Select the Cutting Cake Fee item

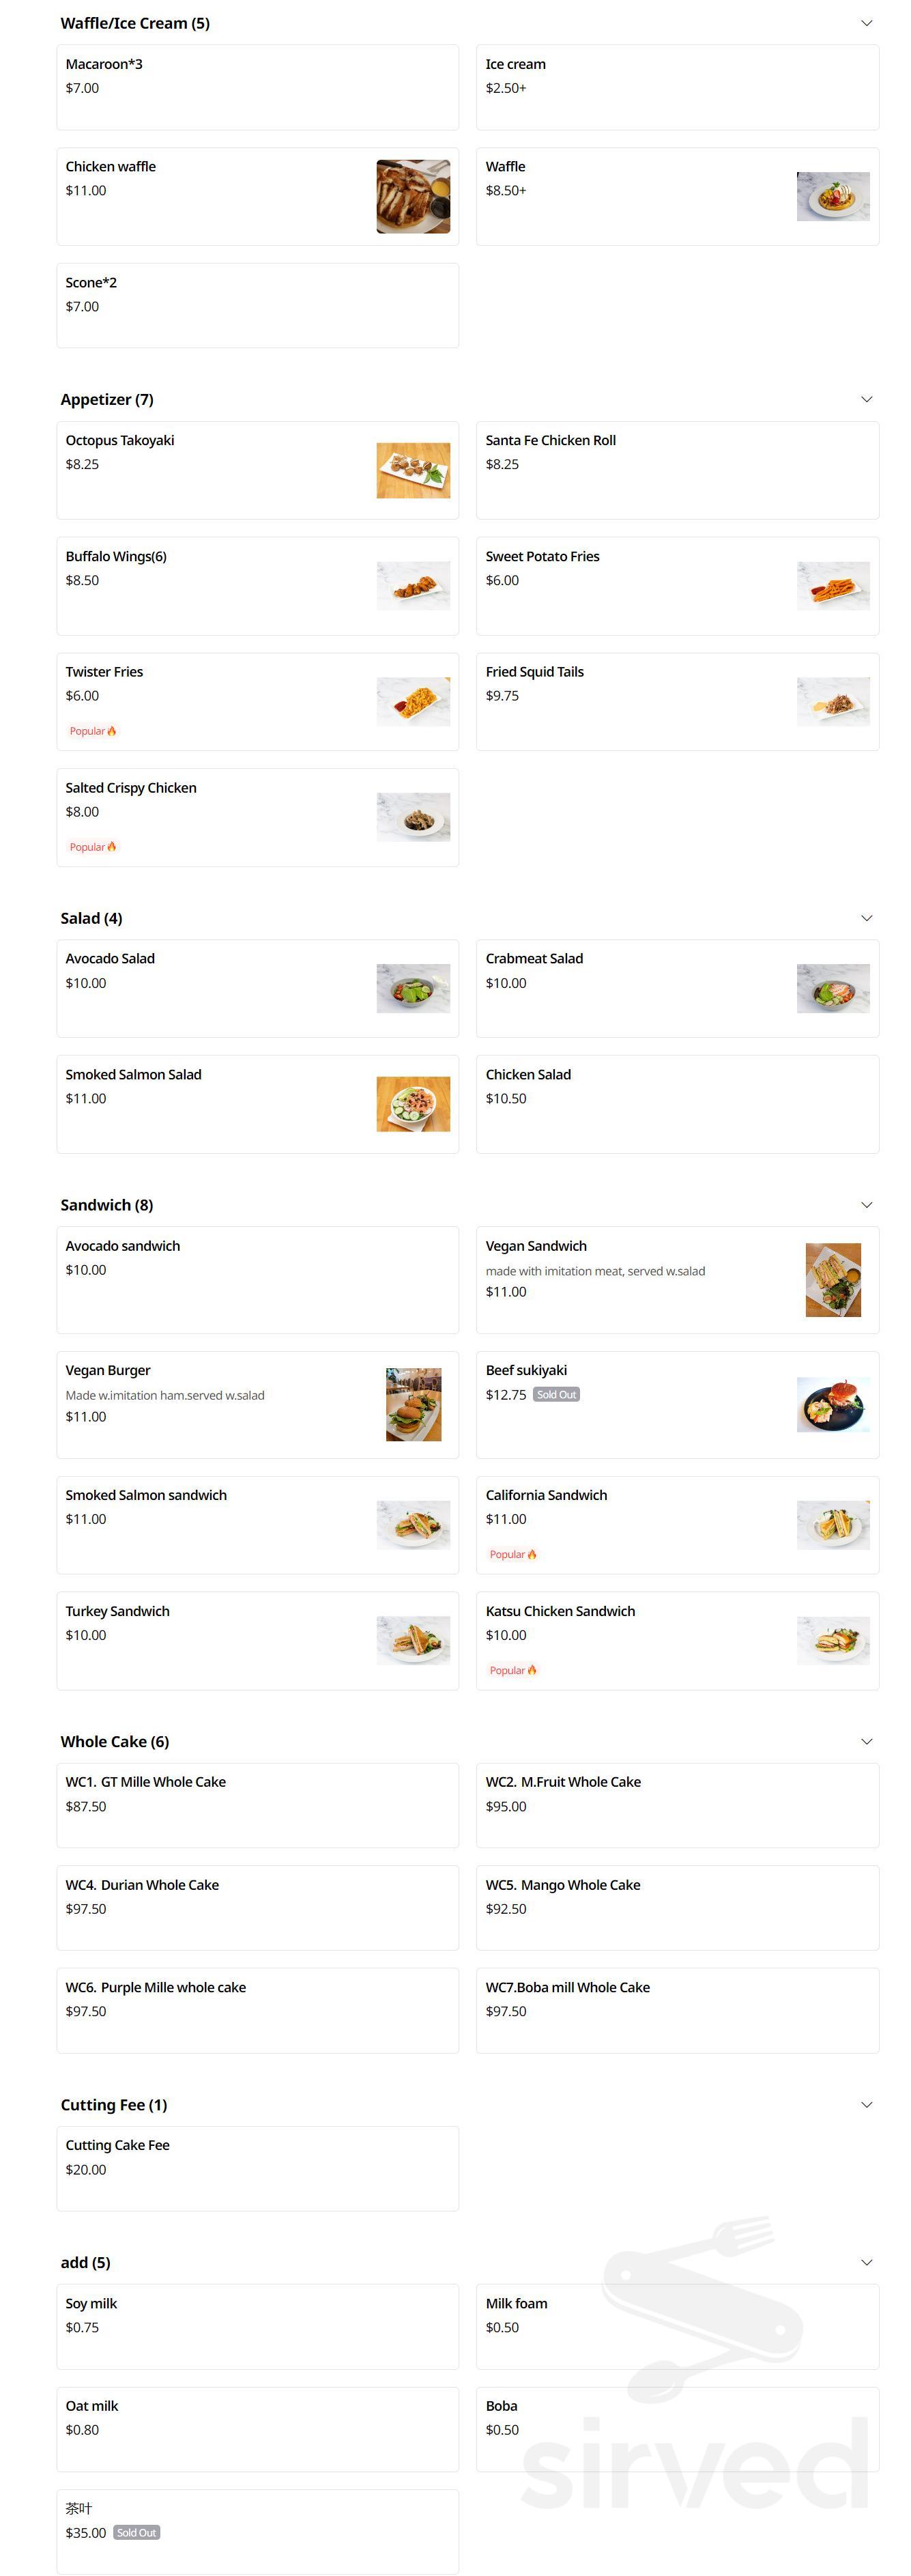click(258, 2168)
